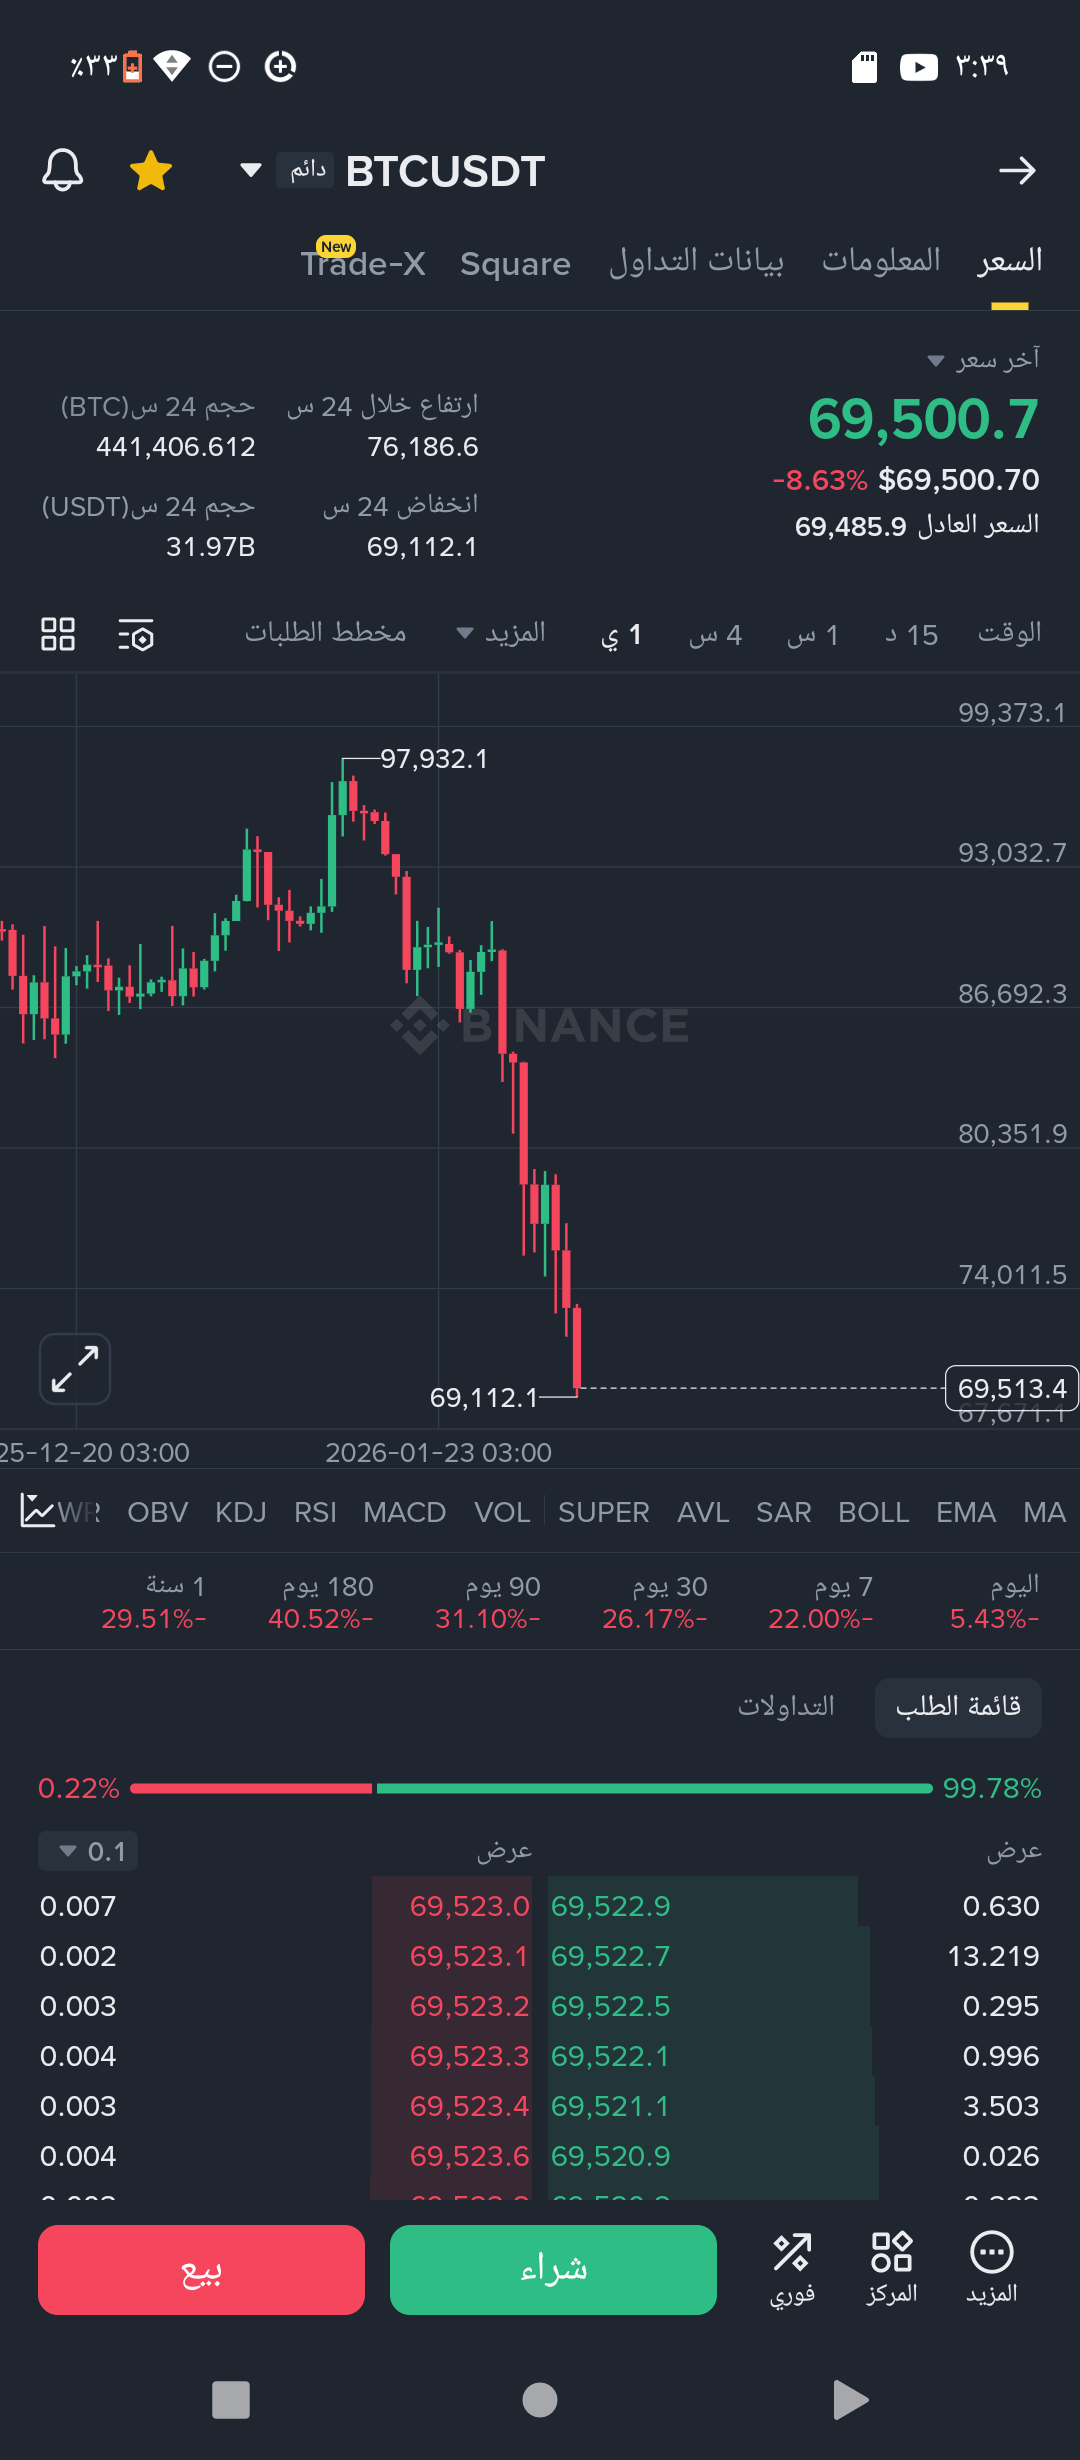Viewport: 1080px width, 2460px height.
Task: Toggle the MACD indicator
Action: point(404,1512)
